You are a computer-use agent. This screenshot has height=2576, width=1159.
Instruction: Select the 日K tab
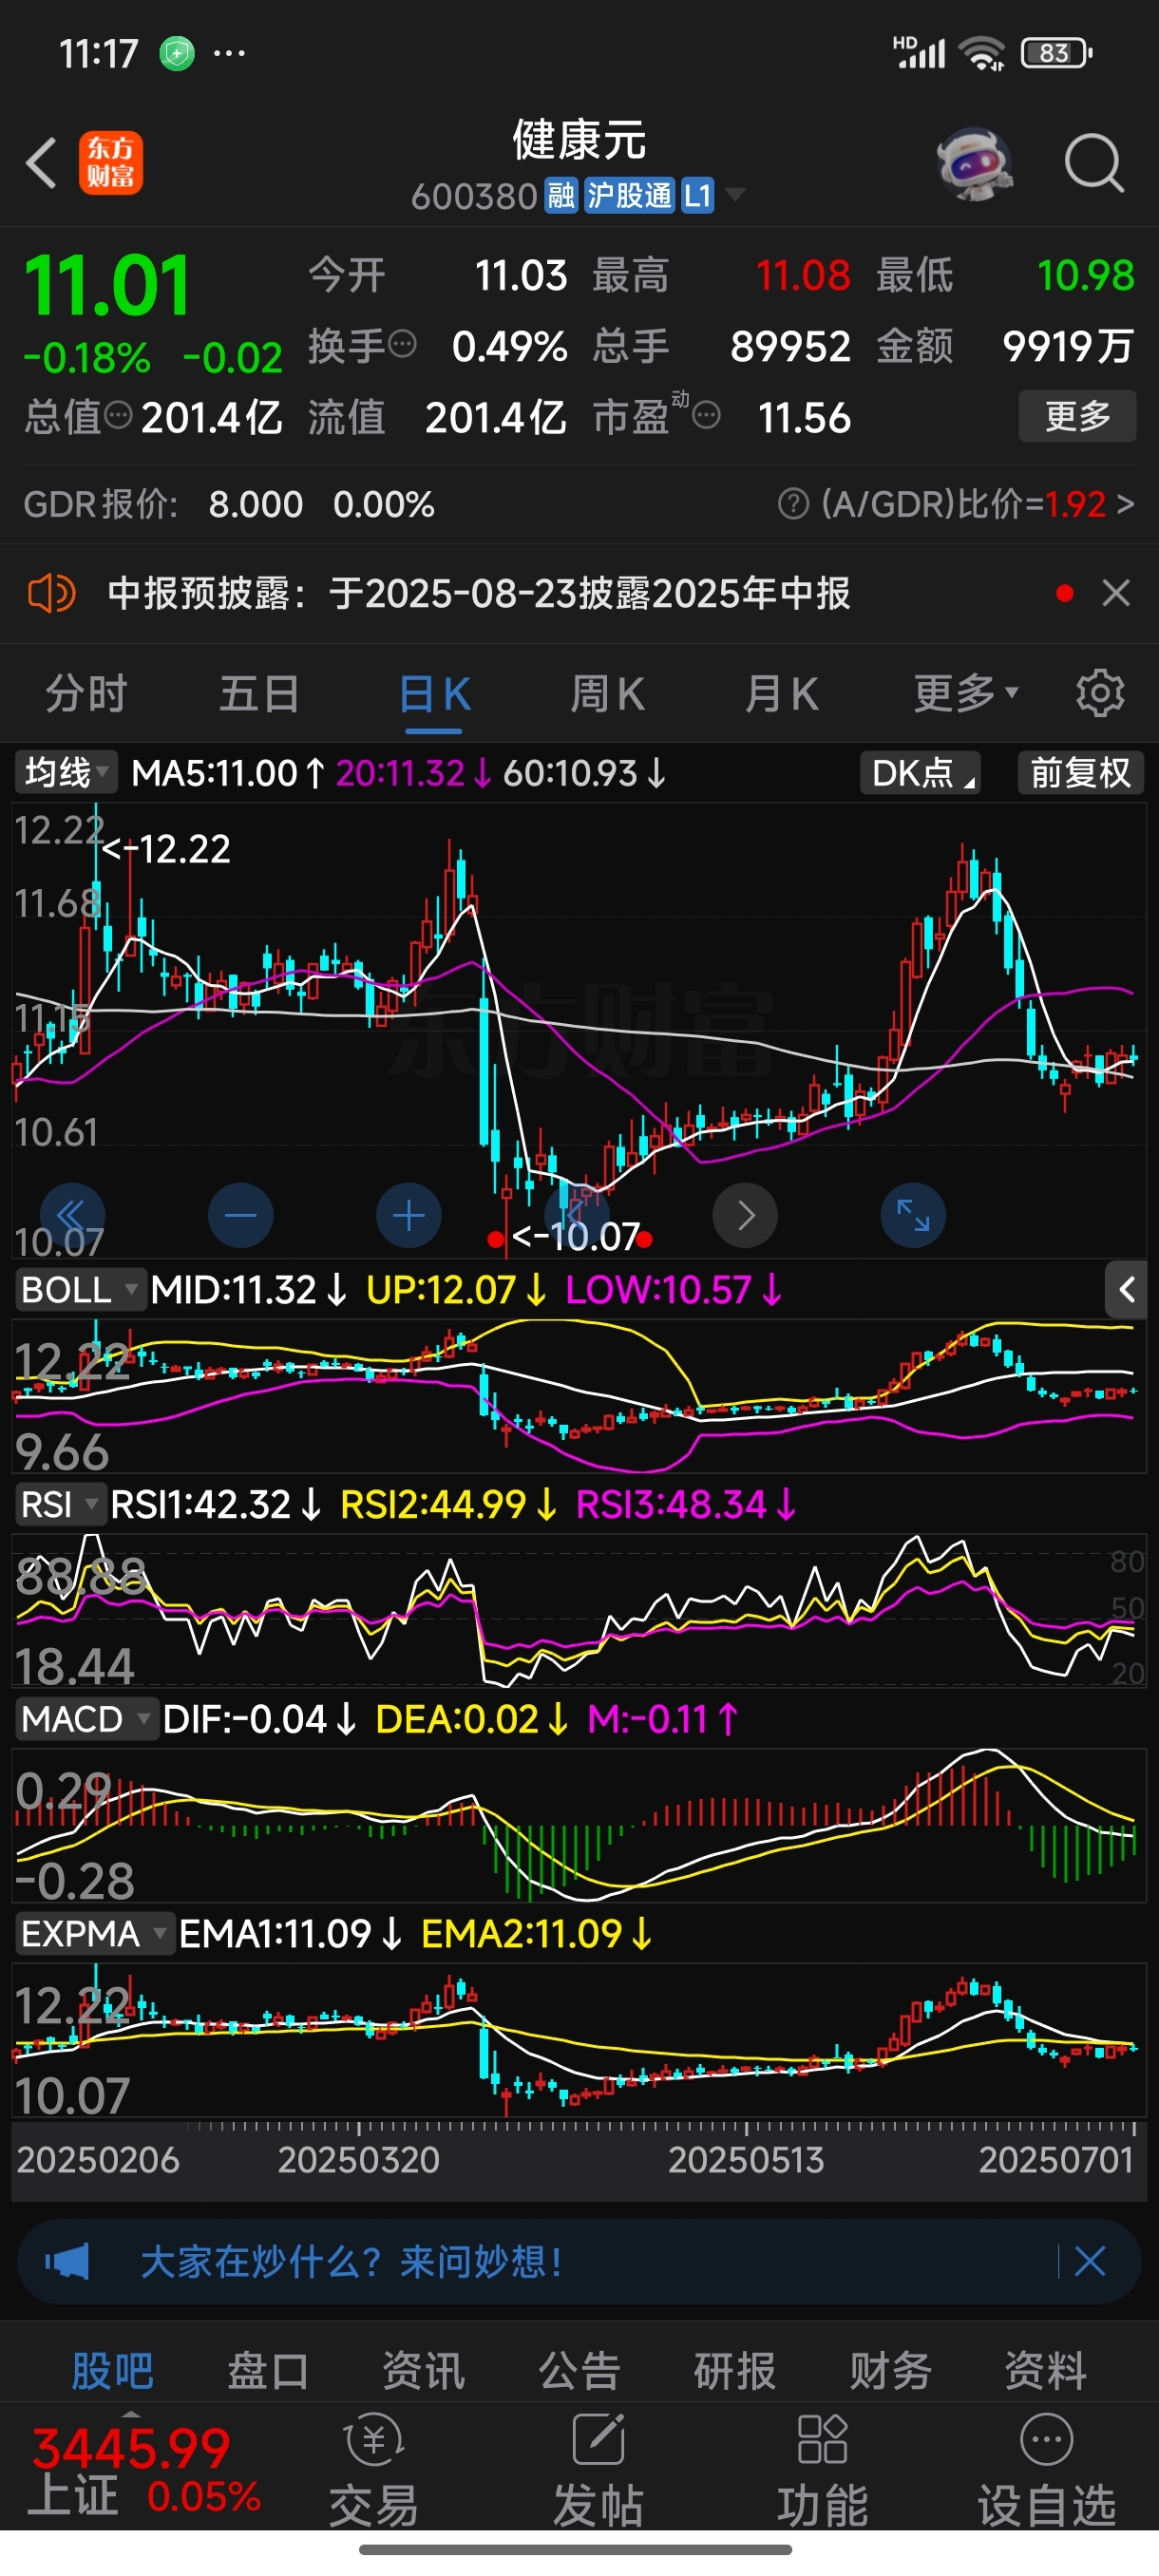[x=434, y=694]
